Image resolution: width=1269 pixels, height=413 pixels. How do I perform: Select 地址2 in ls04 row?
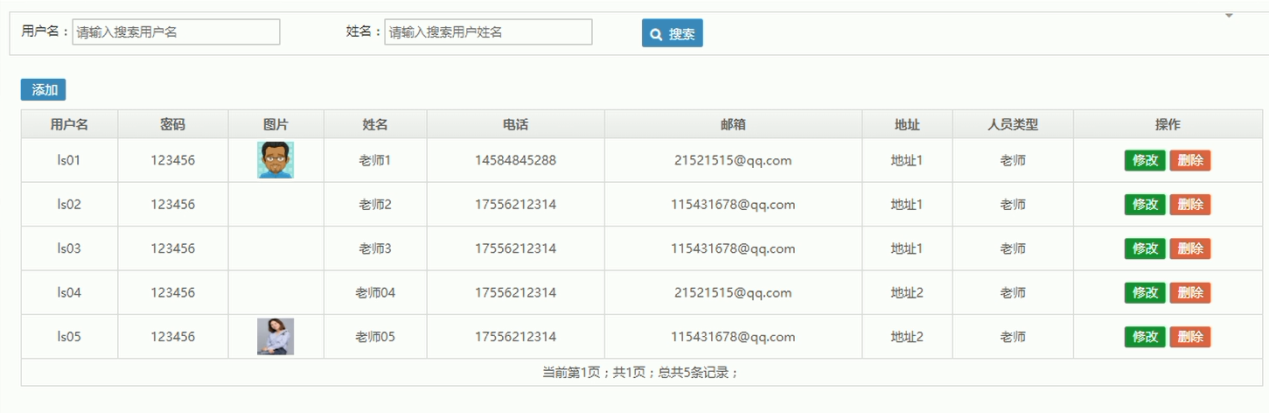[x=907, y=292]
